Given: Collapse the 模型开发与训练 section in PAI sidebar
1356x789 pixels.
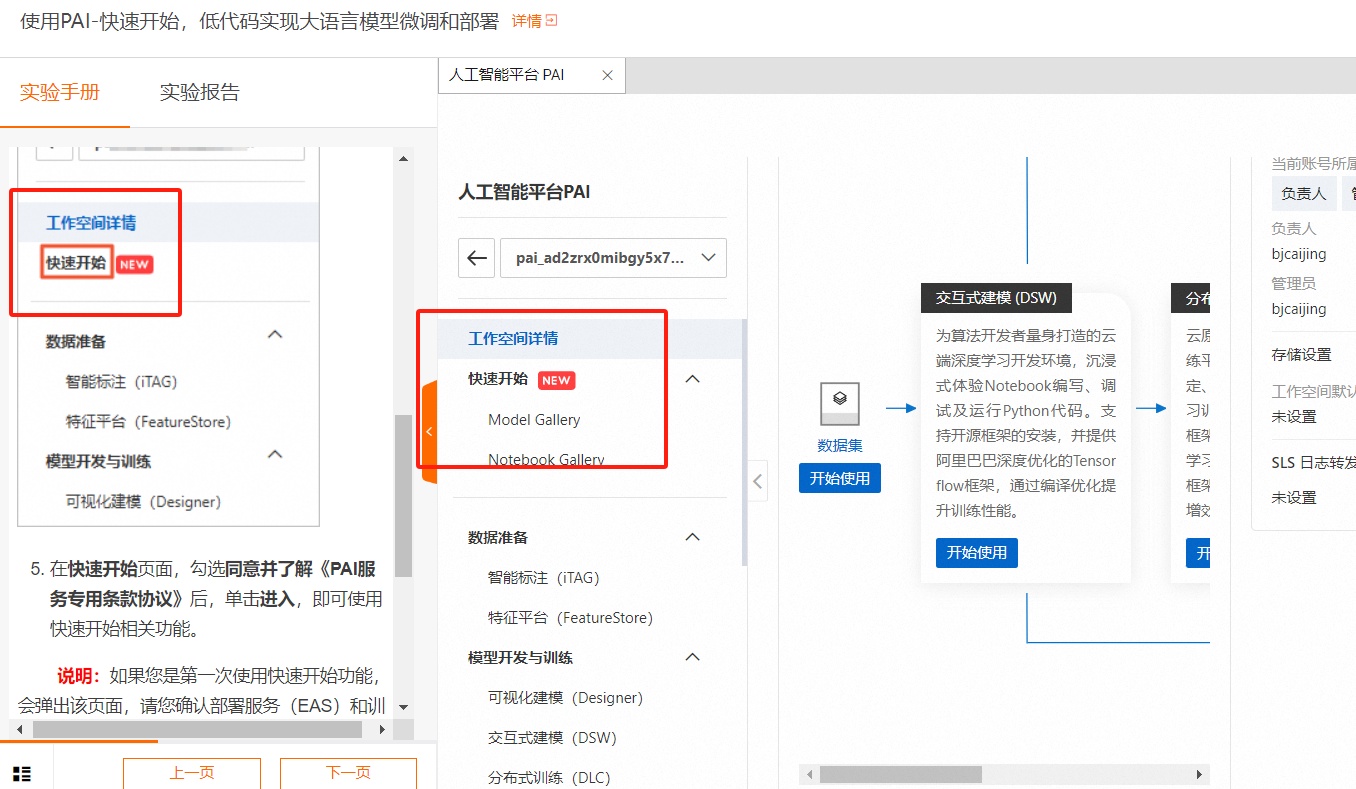Looking at the screenshot, I should 692,657.
